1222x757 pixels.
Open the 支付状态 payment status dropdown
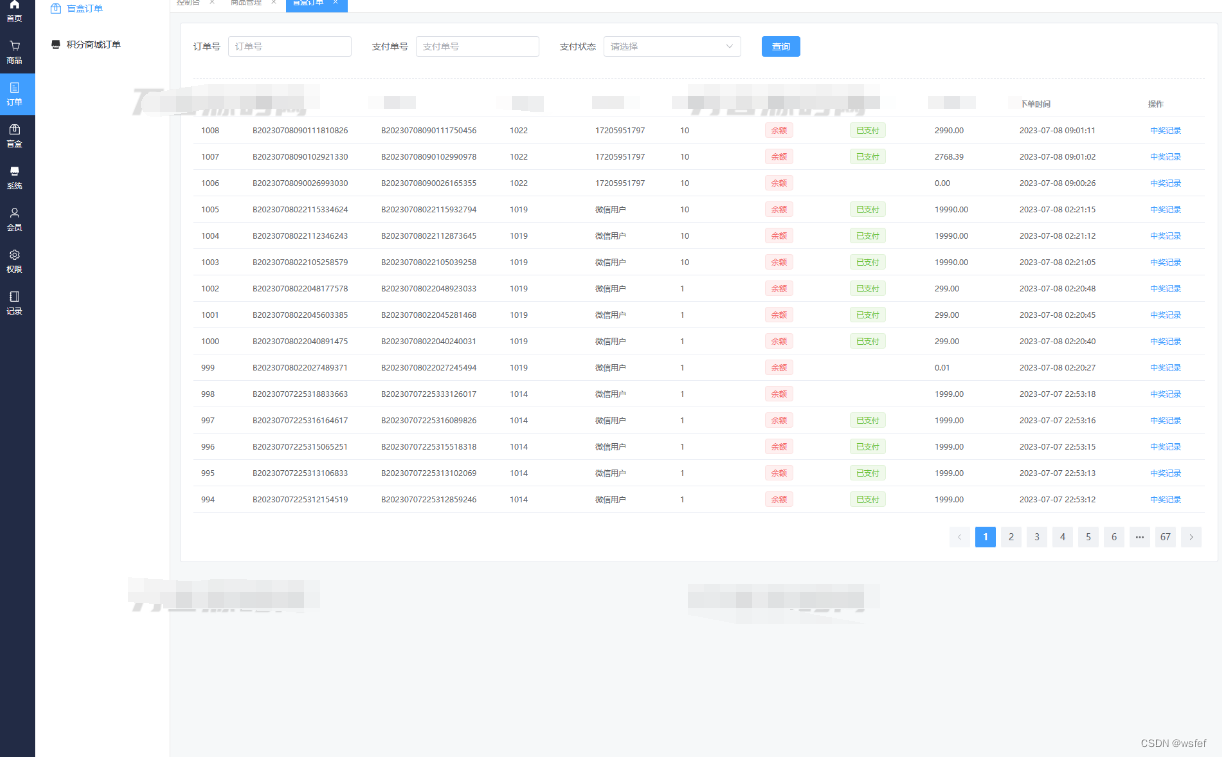671,46
